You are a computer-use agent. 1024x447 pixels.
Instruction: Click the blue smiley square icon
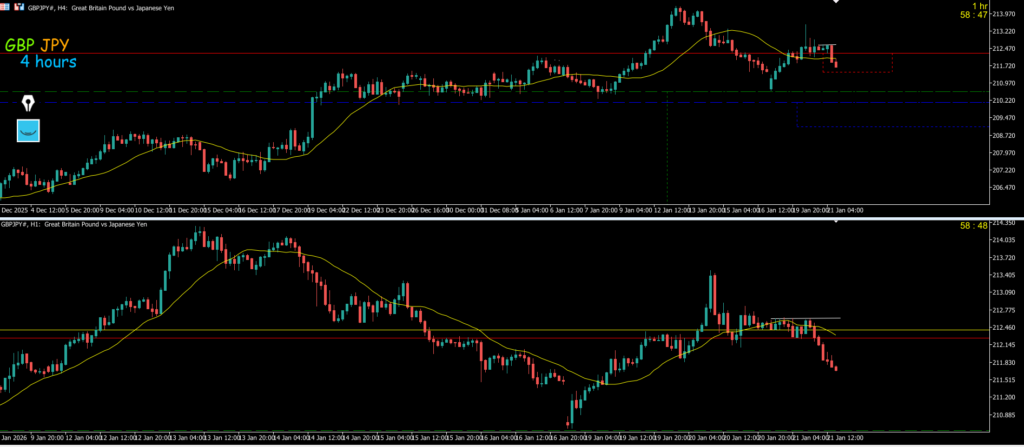tap(28, 130)
